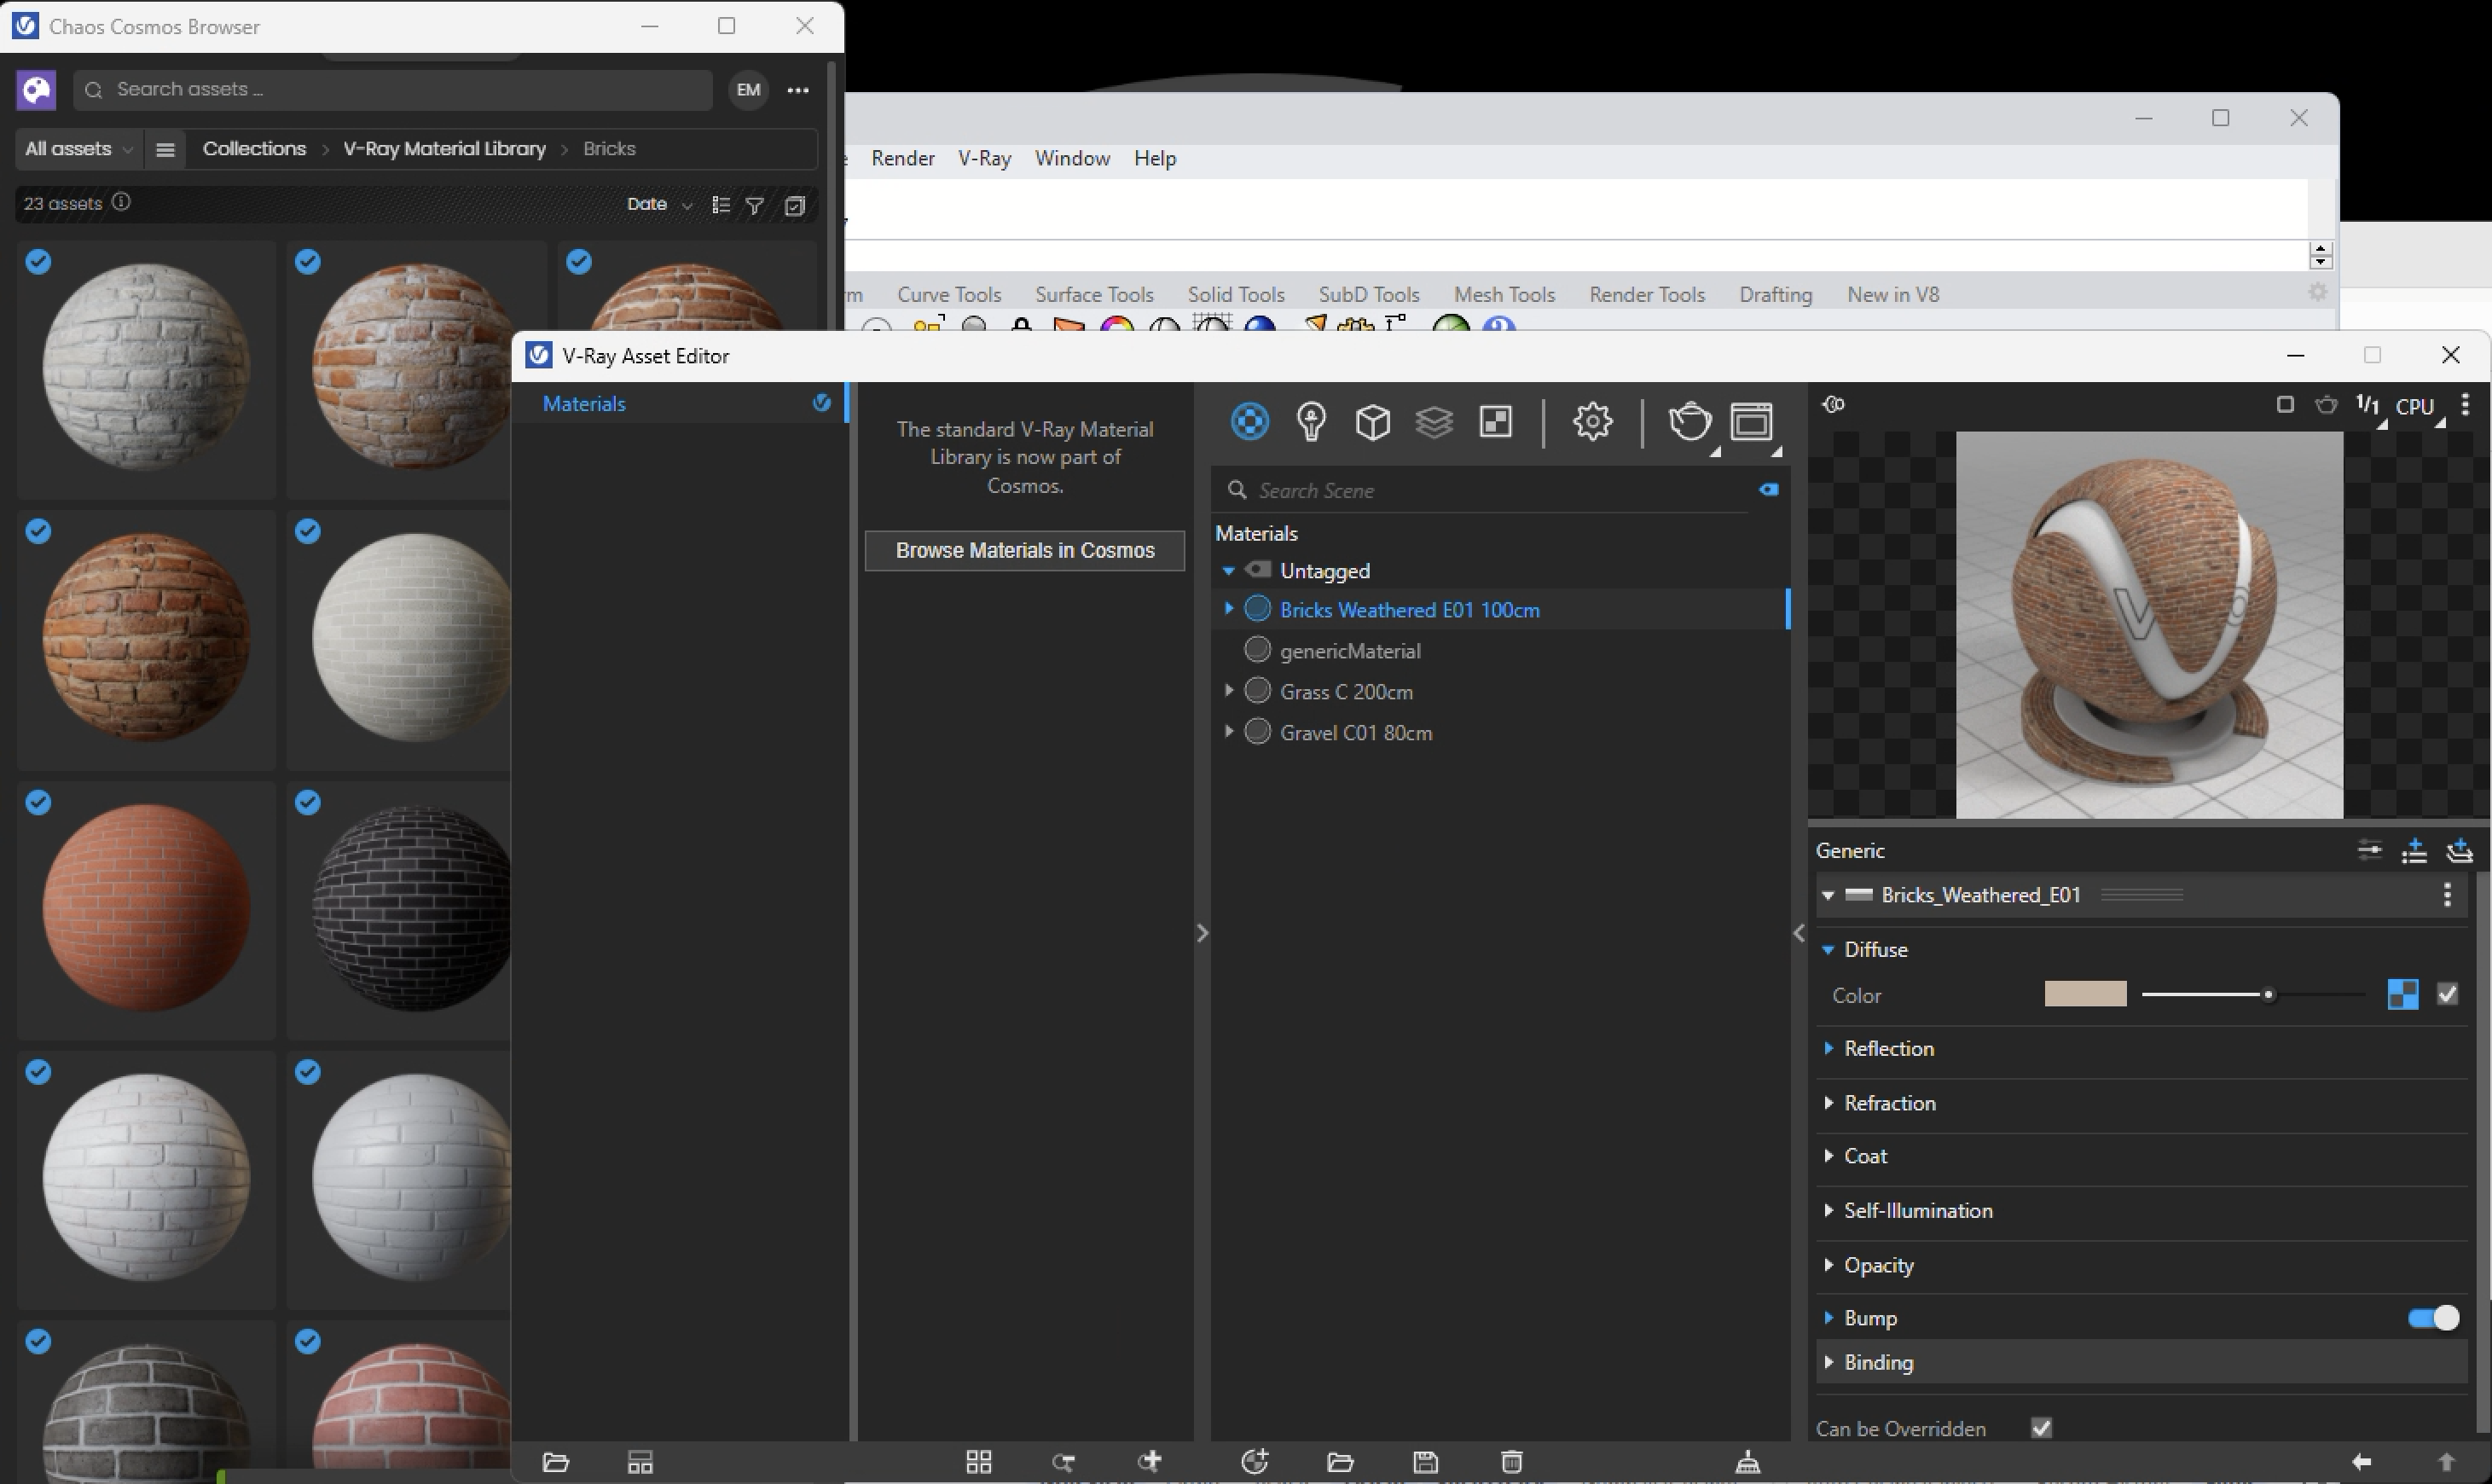The width and height of the screenshot is (2492, 1484).
Task: Click Browse Materials in Cosmos button
Action: point(1024,550)
